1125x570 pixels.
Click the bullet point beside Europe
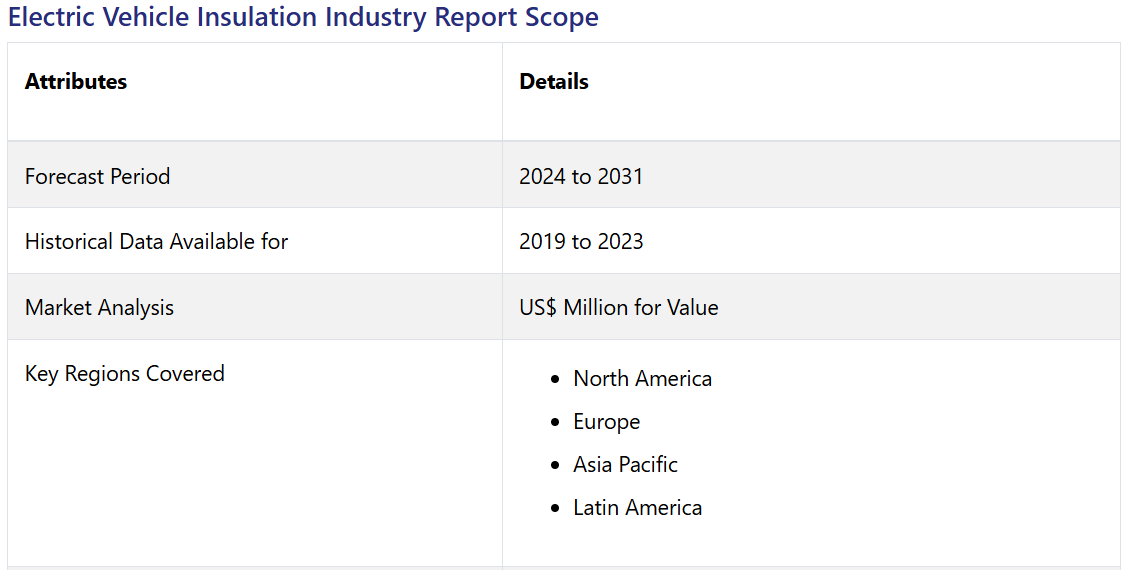[x=555, y=423]
